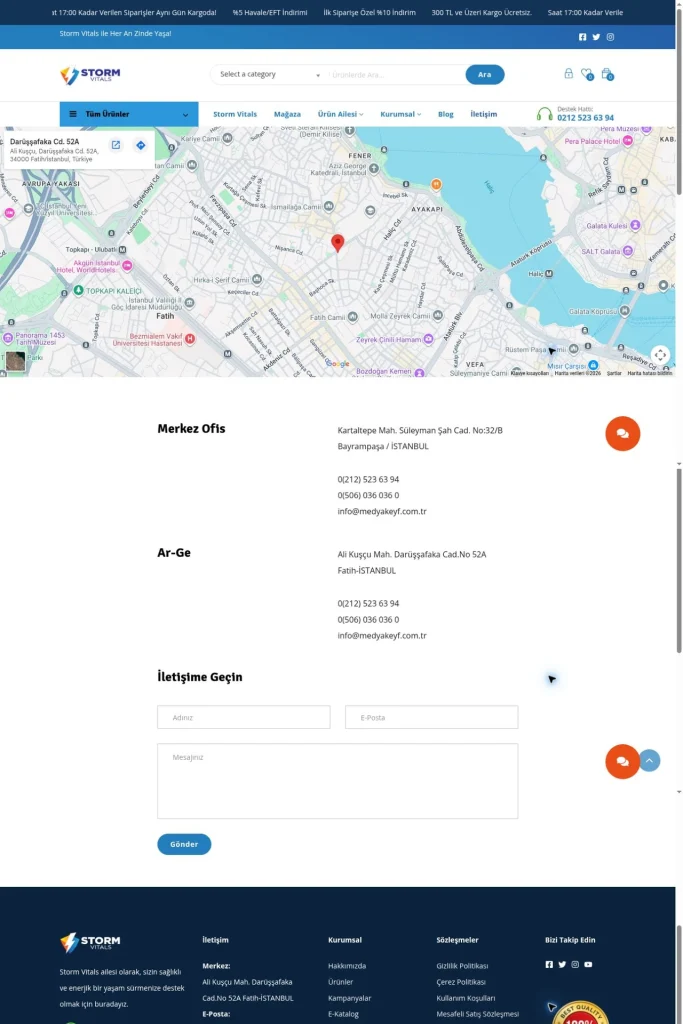
Task: Open footer Kullanım Koşulları link
Action: 466,999
